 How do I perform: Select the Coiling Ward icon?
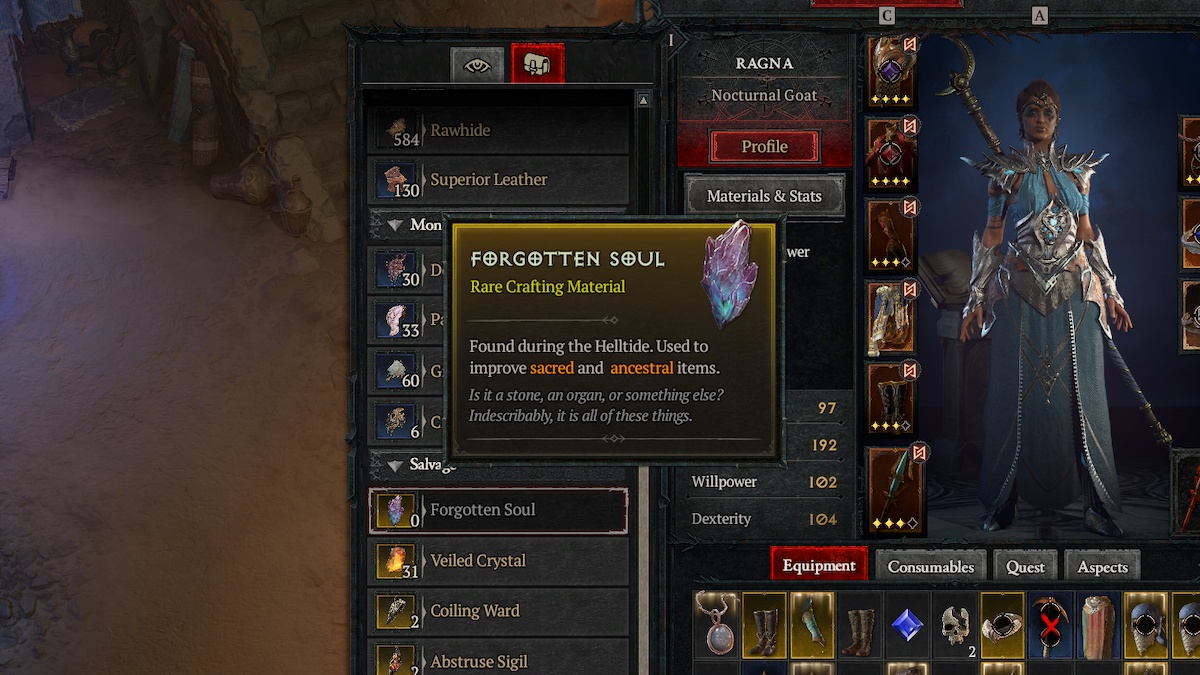pyautogui.click(x=398, y=611)
